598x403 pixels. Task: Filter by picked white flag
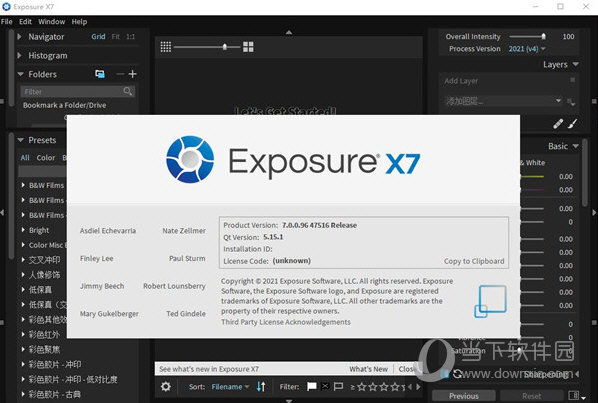(312, 387)
